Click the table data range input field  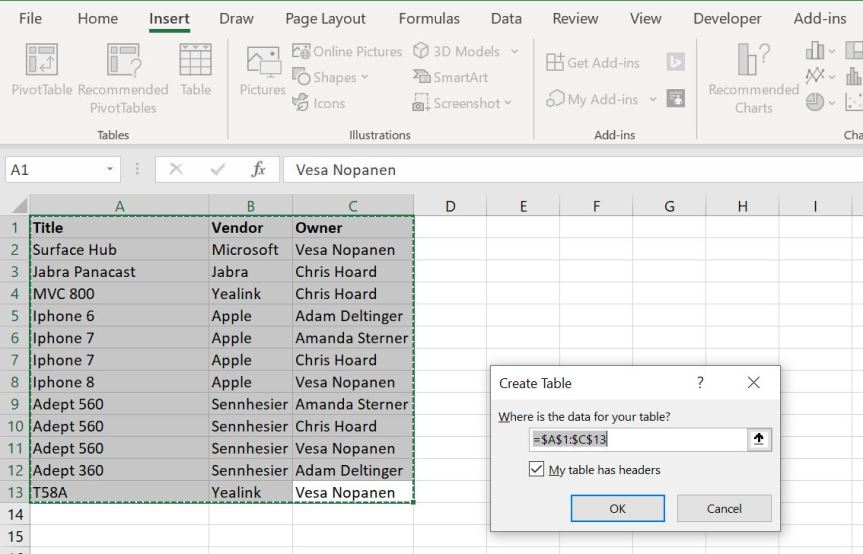[x=637, y=440]
